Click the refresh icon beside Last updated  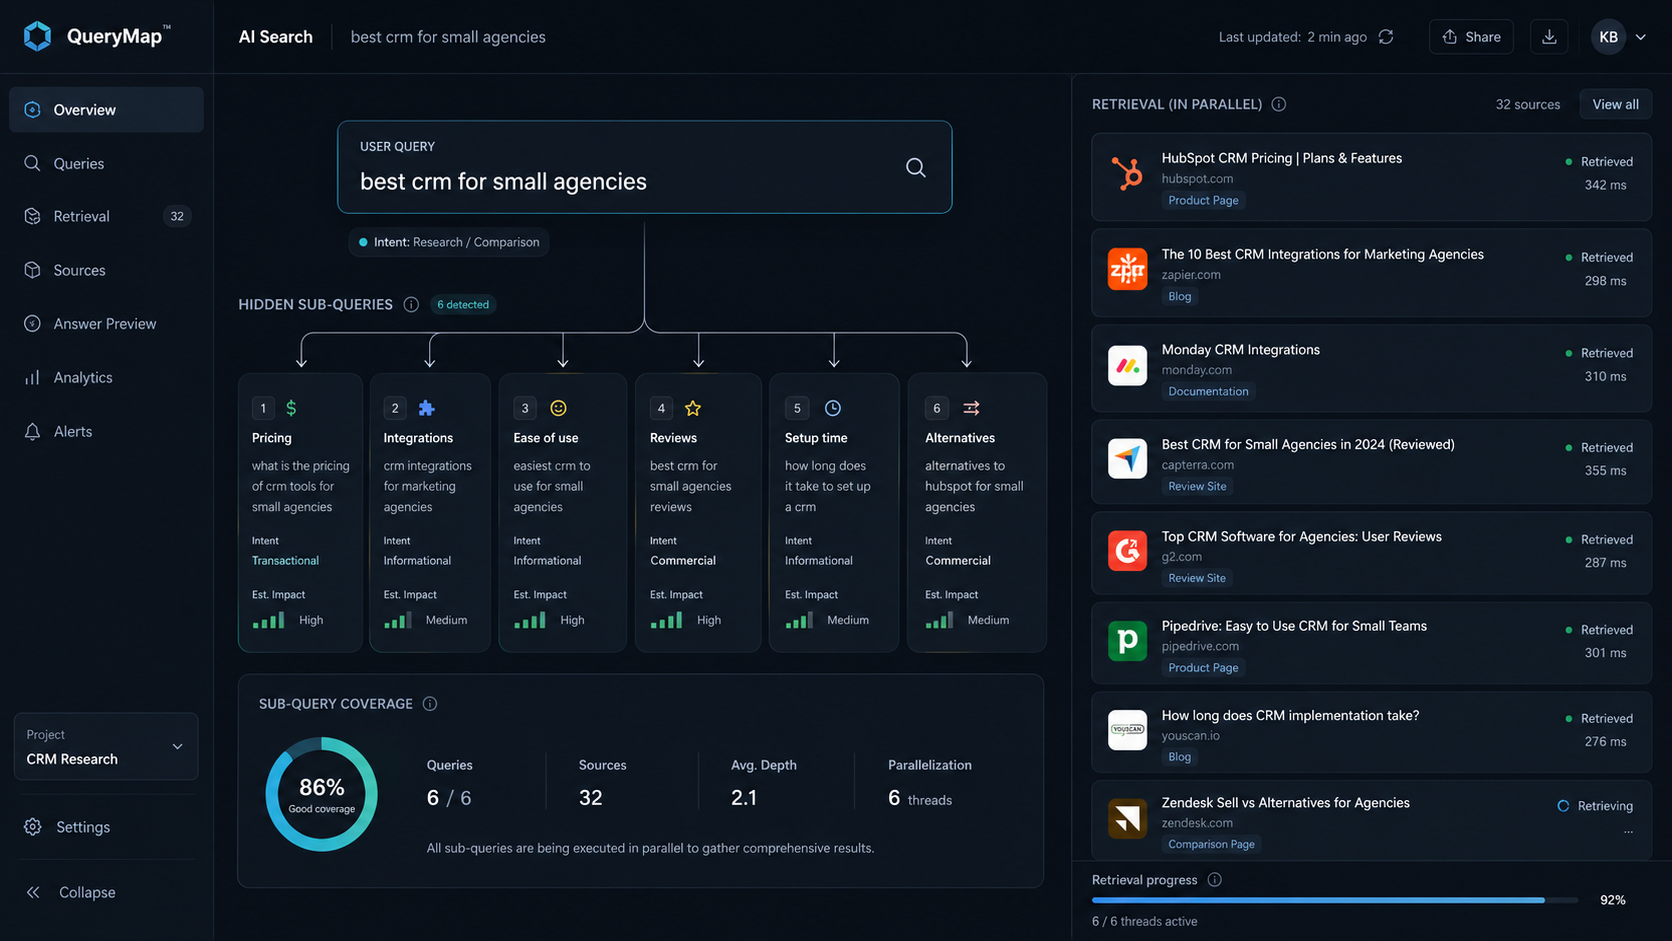1386,37
